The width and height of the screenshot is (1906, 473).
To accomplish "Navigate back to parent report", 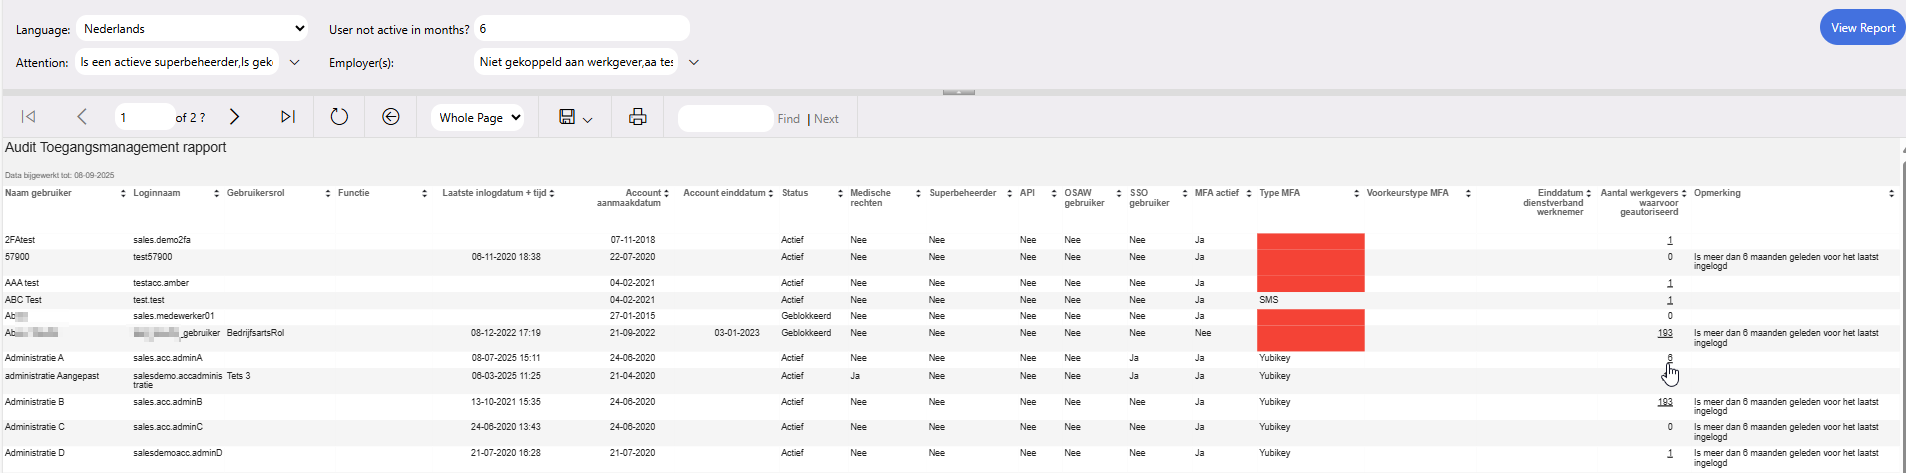I will [391, 117].
